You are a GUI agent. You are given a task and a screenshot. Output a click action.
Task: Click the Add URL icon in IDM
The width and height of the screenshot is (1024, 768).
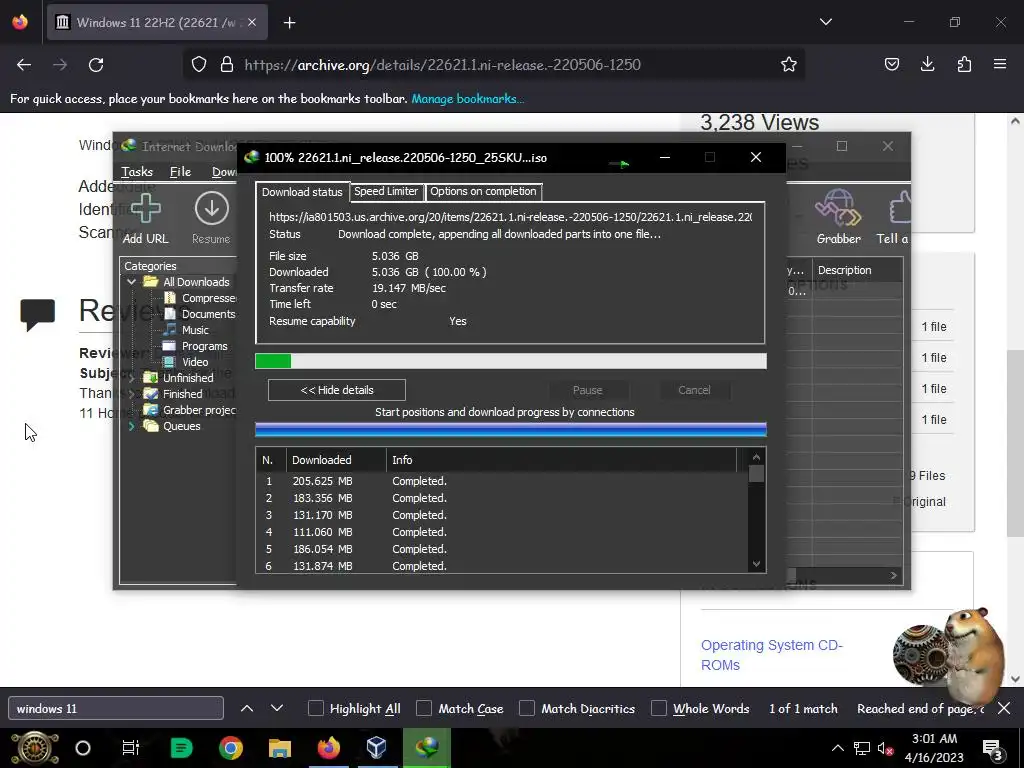pyautogui.click(x=146, y=209)
